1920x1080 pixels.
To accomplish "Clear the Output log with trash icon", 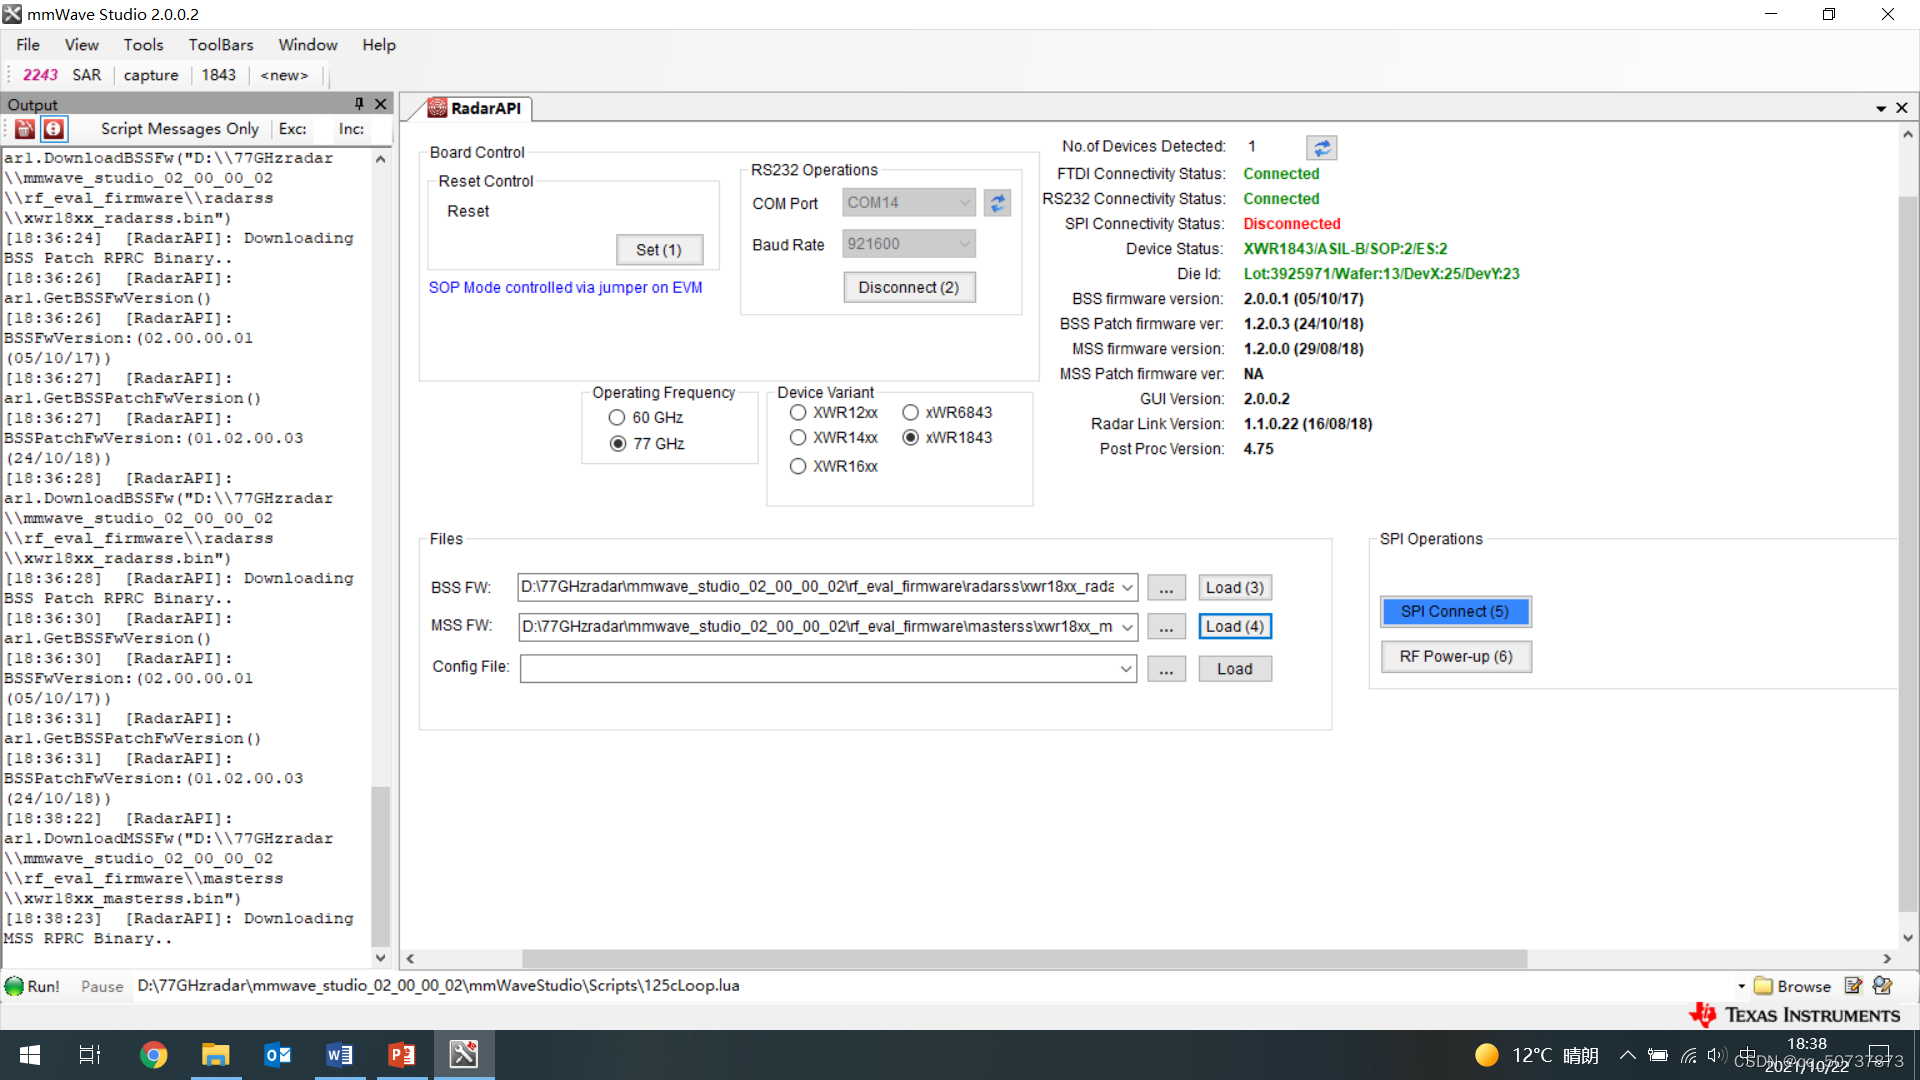I will (x=25, y=129).
